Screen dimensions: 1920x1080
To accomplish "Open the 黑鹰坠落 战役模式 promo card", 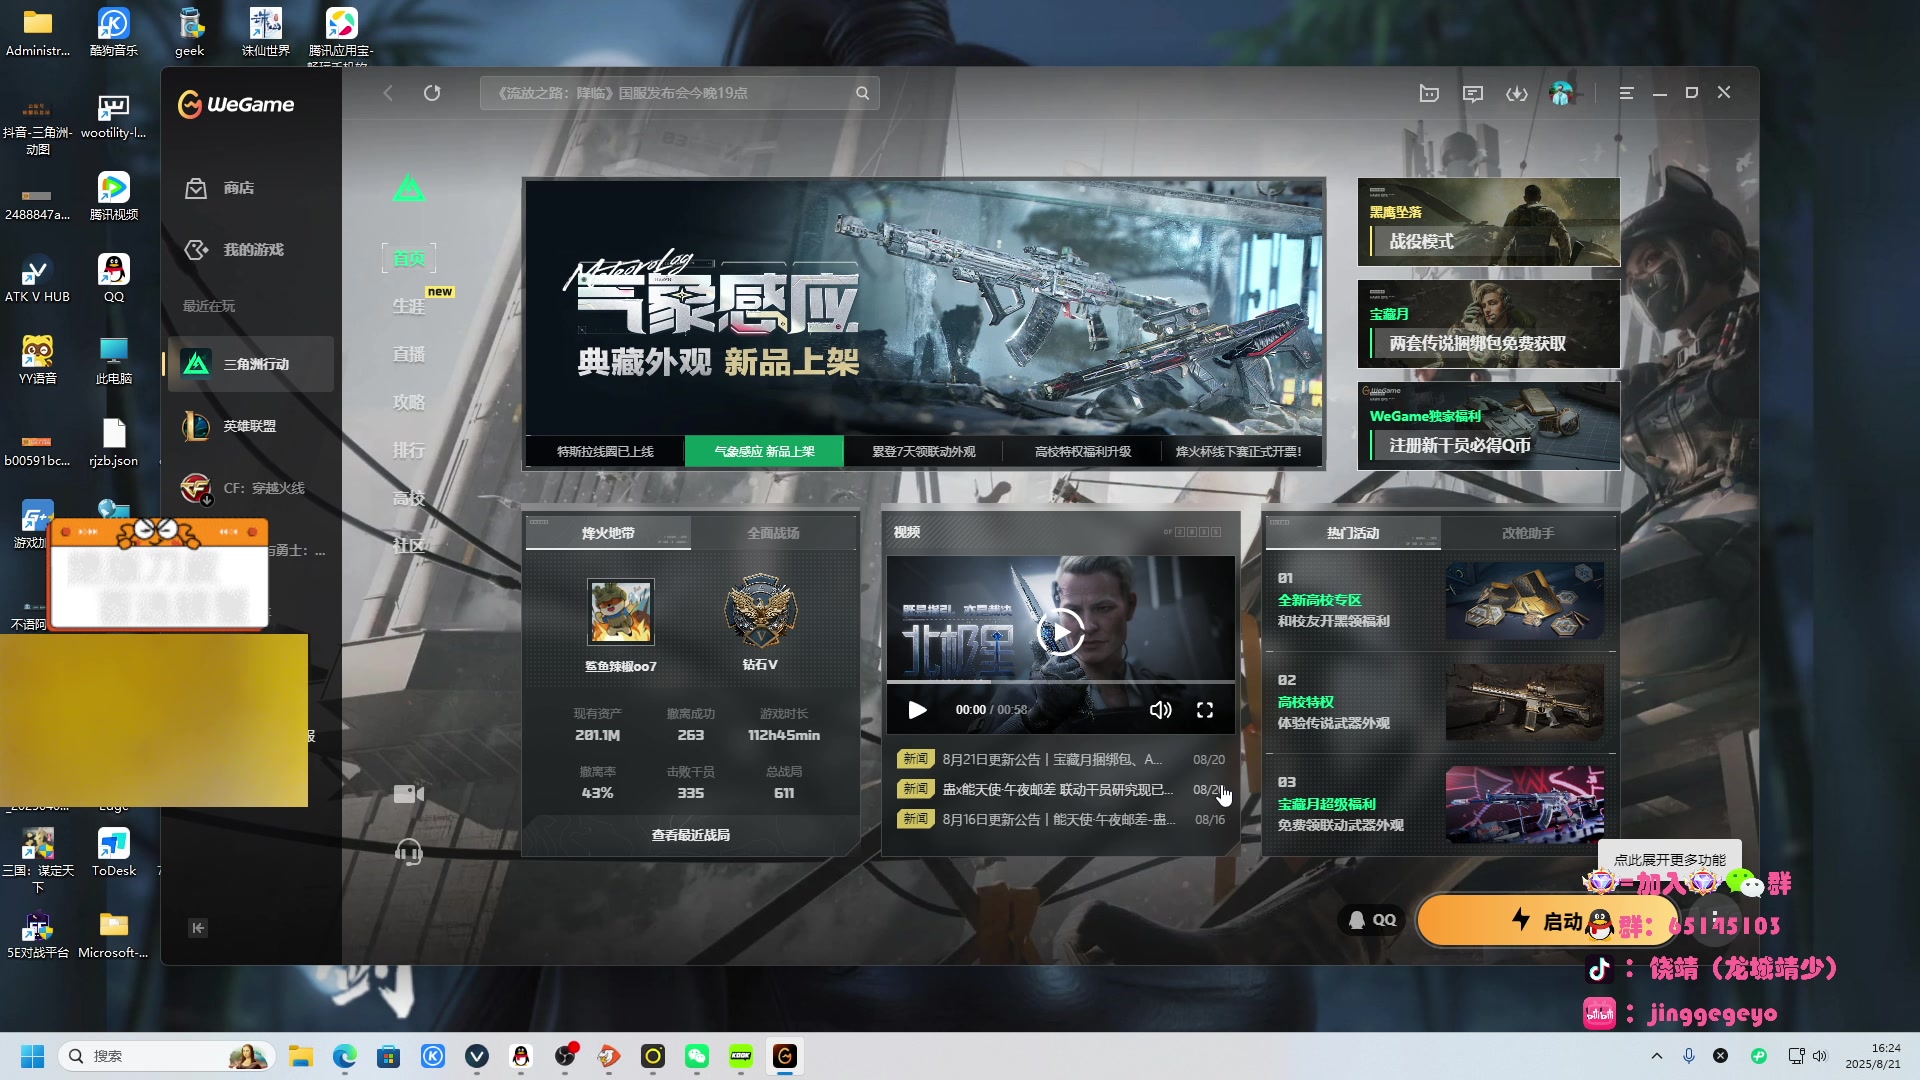I will 1488,222.
